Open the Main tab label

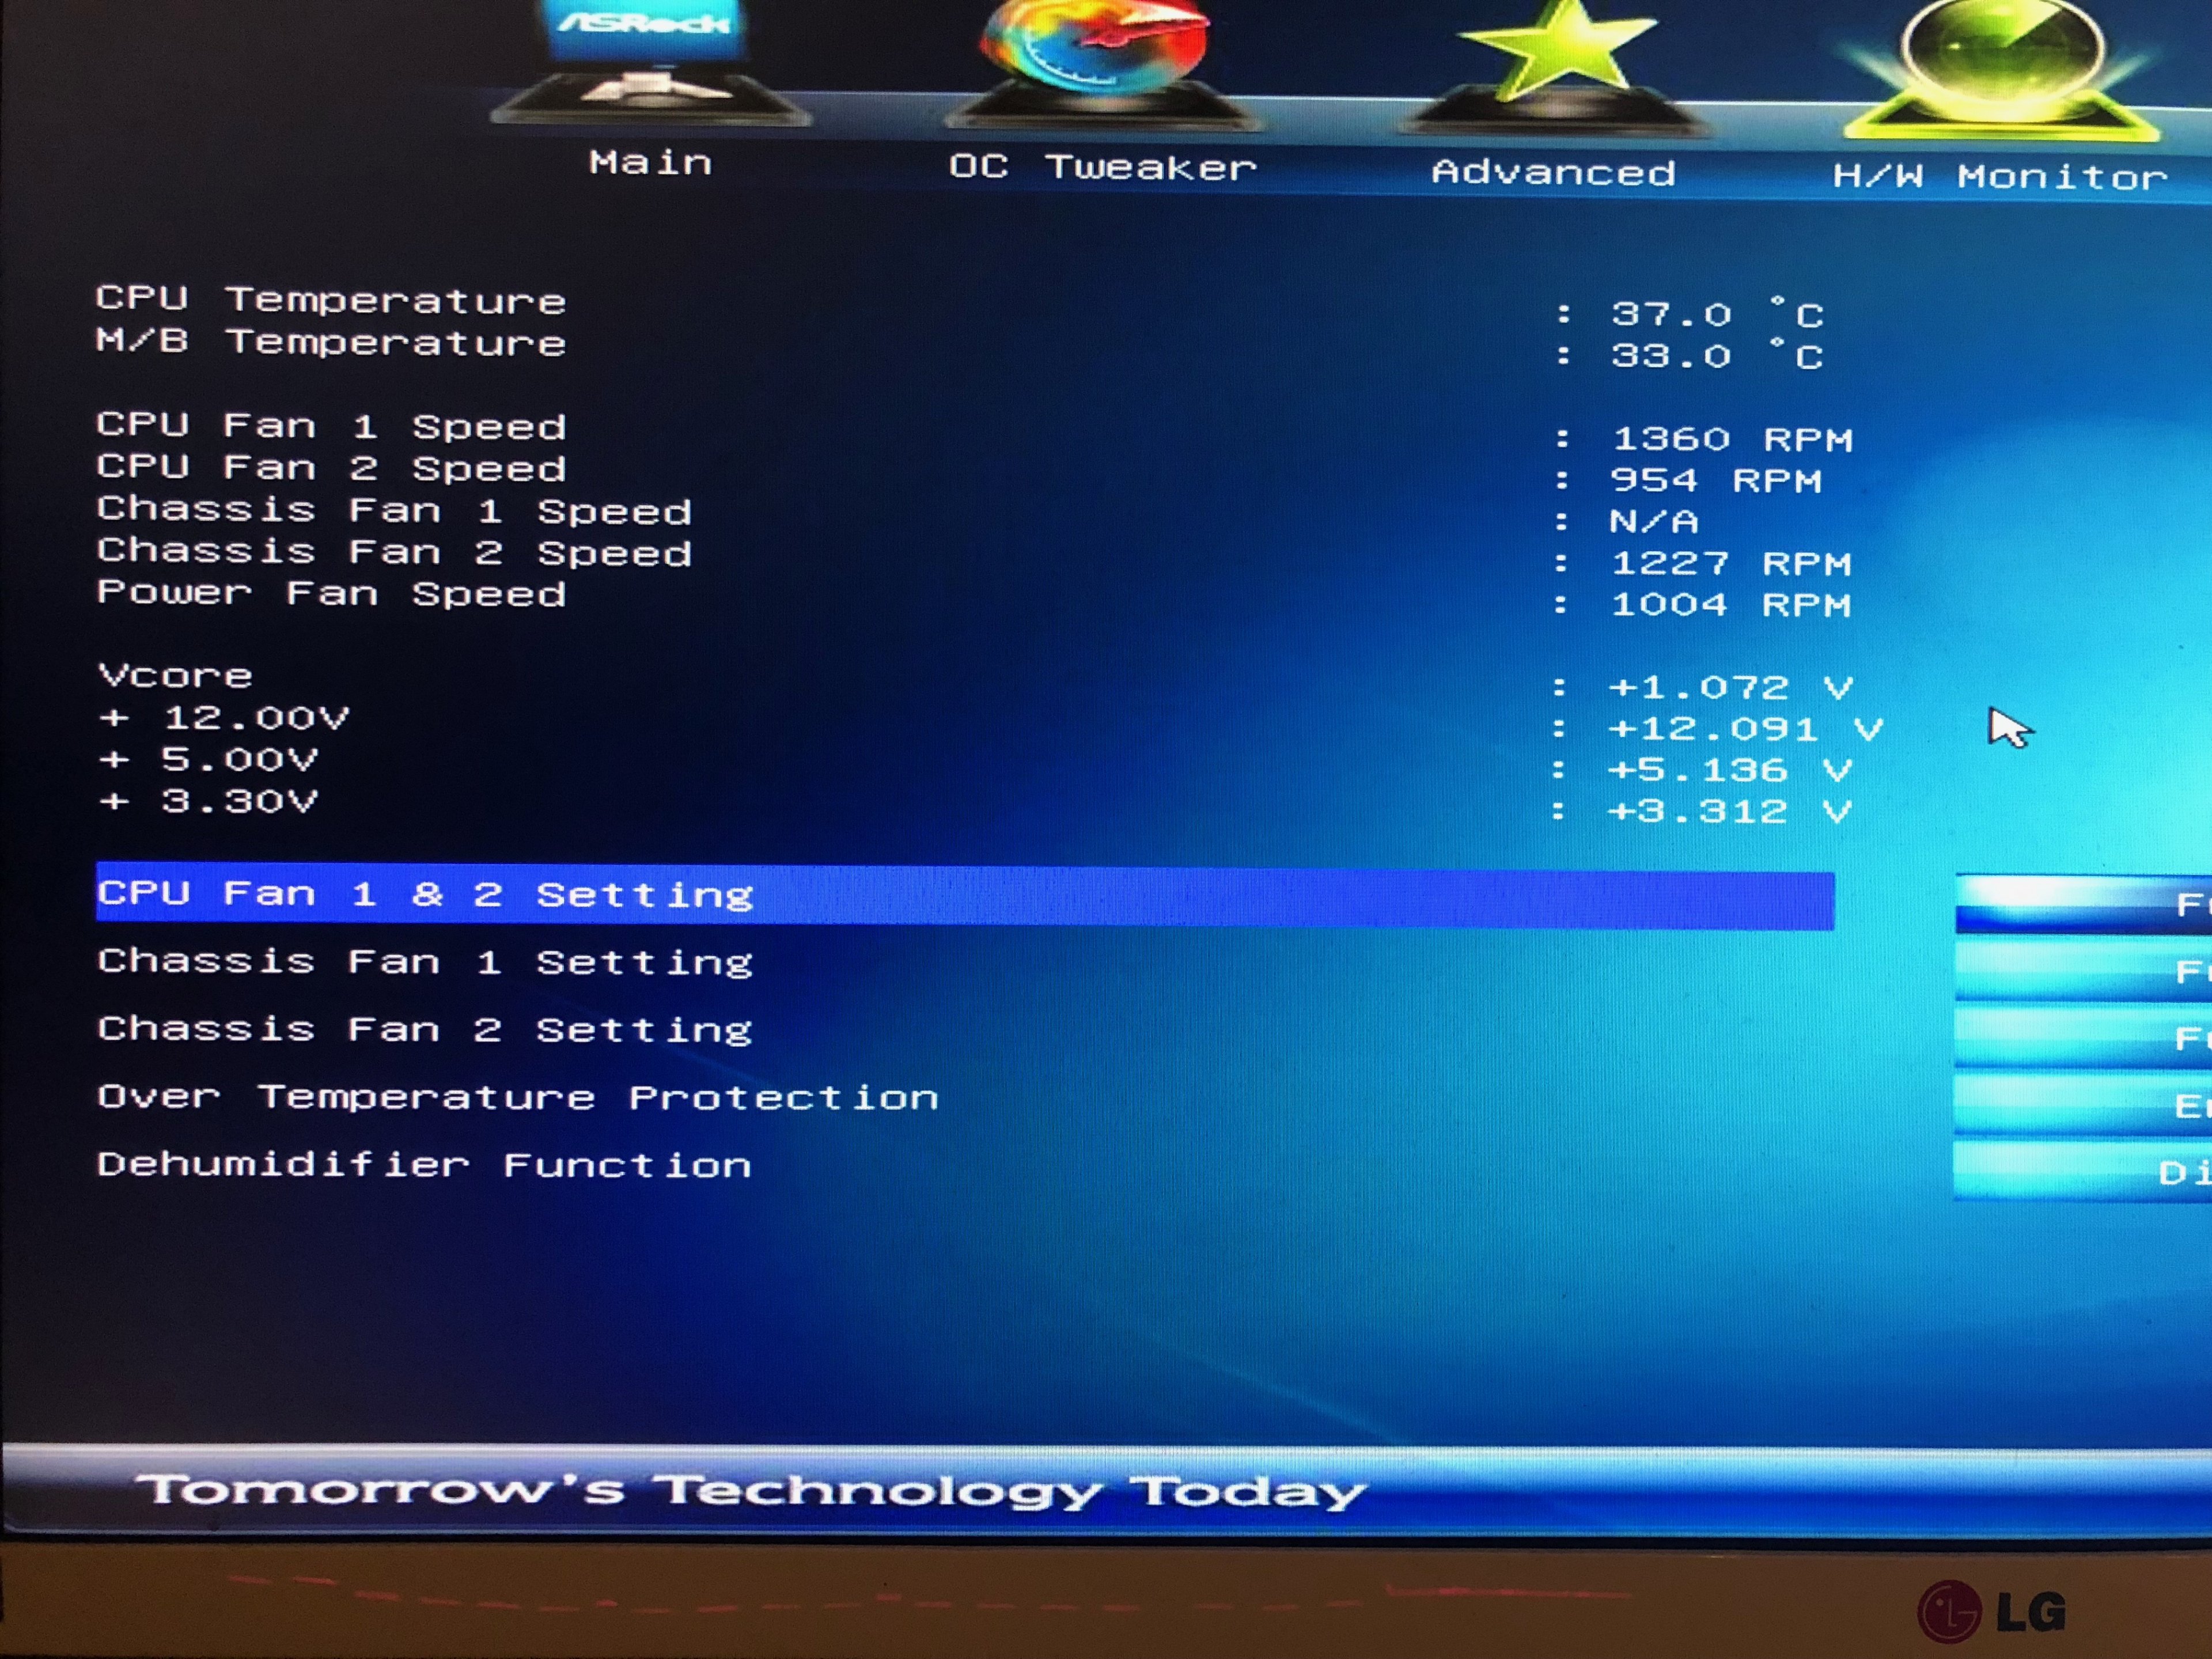(650, 162)
